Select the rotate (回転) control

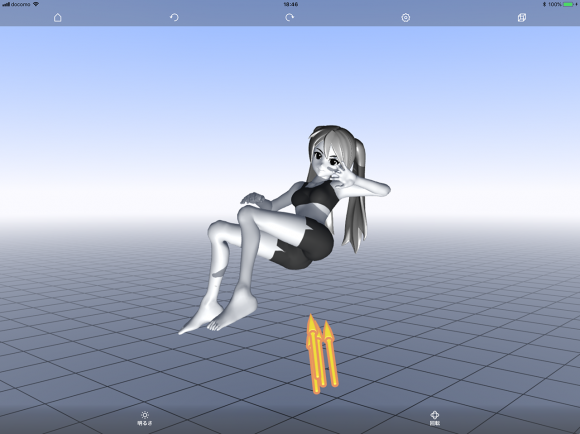[x=435, y=418]
